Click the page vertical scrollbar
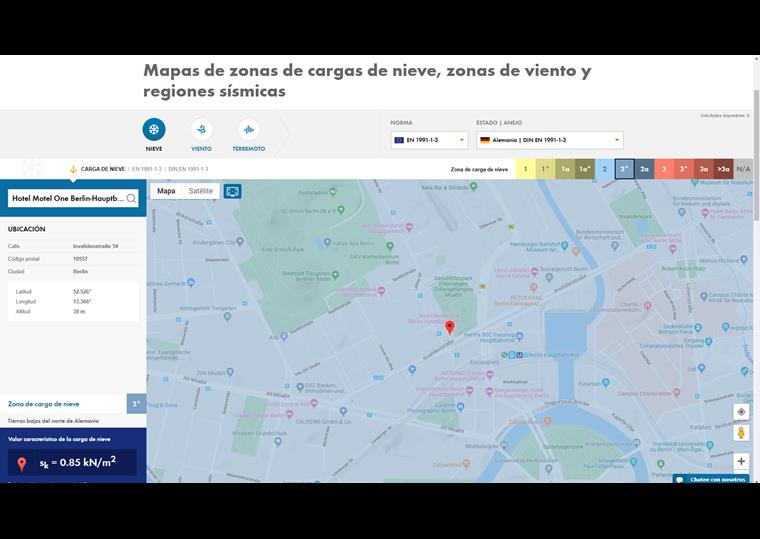The height and width of the screenshot is (539, 760). point(756,155)
